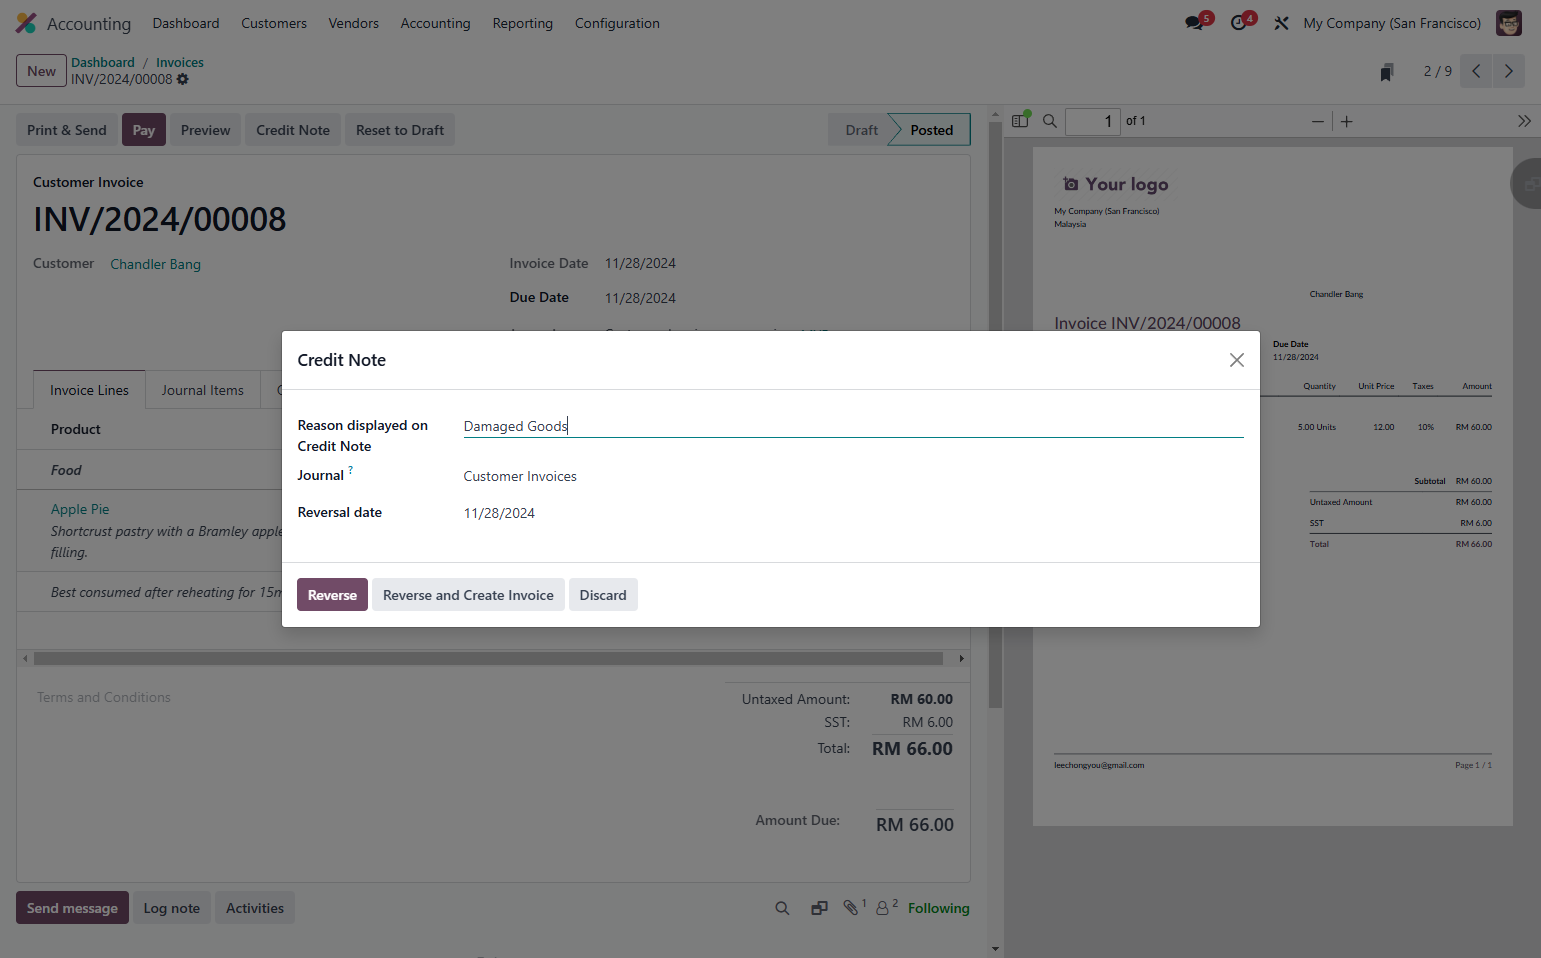Click the Pay button
Image resolution: width=1541 pixels, height=958 pixels.
144,130
